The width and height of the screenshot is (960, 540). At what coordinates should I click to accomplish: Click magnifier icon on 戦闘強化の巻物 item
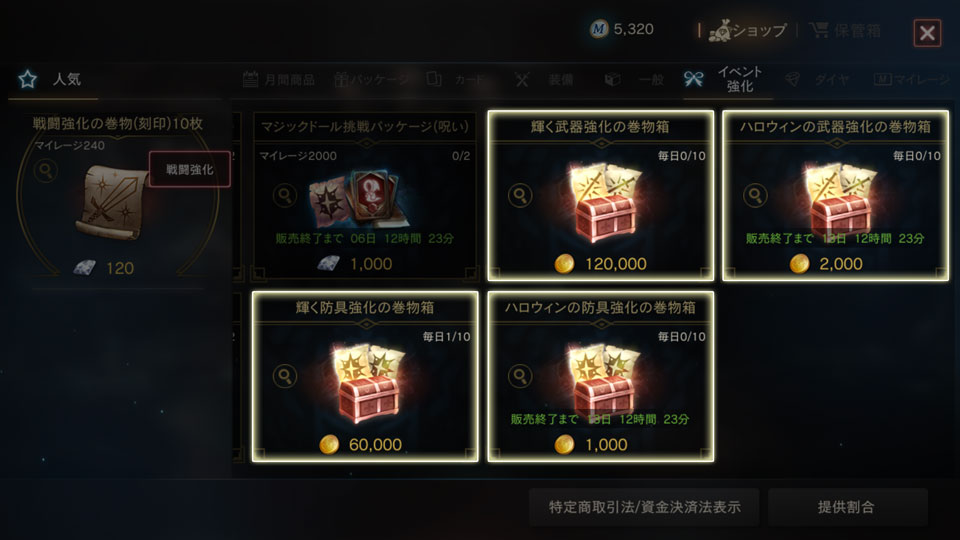click(46, 170)
